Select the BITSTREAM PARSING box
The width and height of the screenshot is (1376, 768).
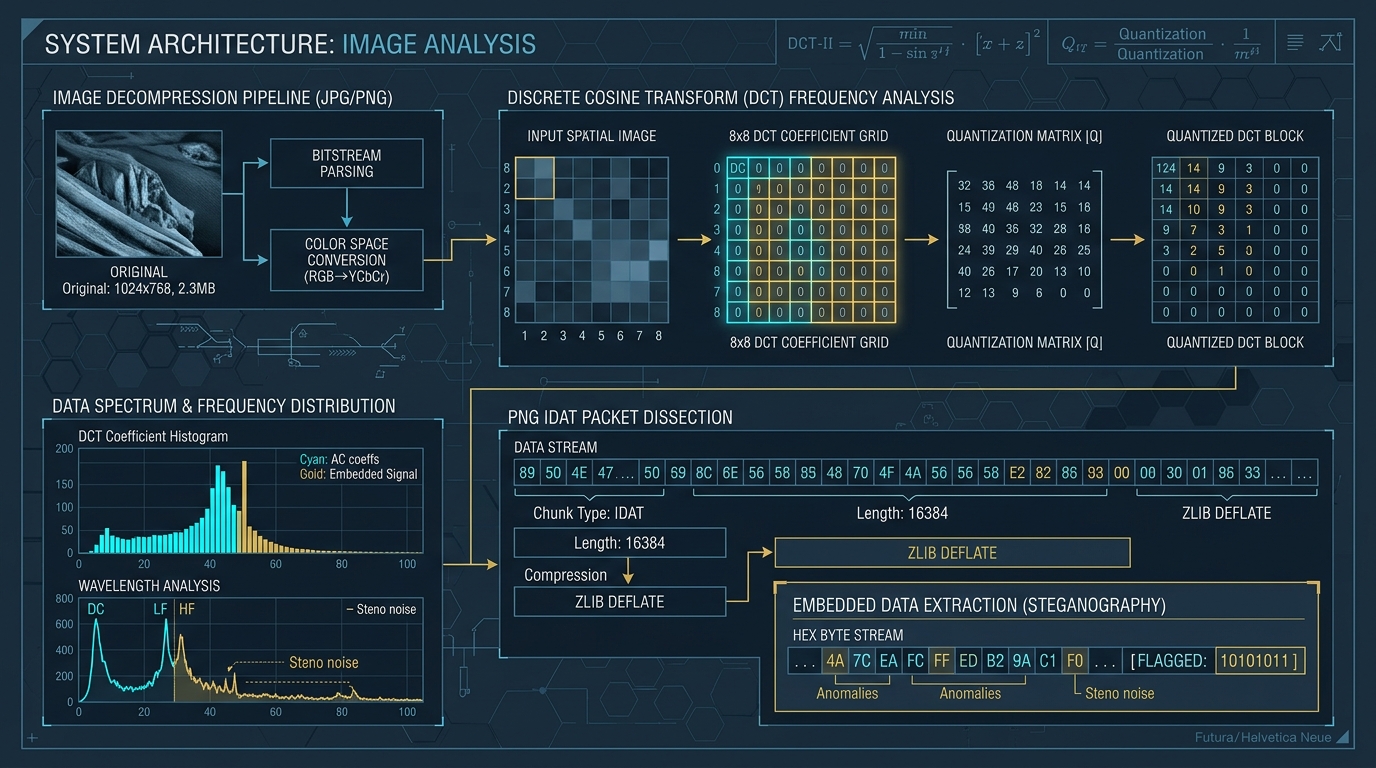click(x=347, y=164)
